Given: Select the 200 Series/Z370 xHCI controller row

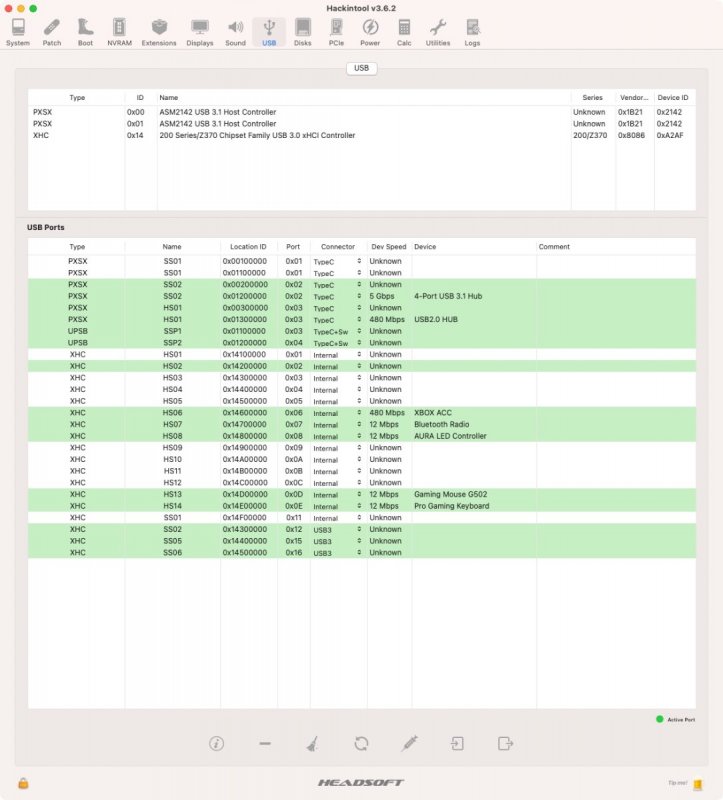Looking at the screenshot, I should [x=362, y=135].
